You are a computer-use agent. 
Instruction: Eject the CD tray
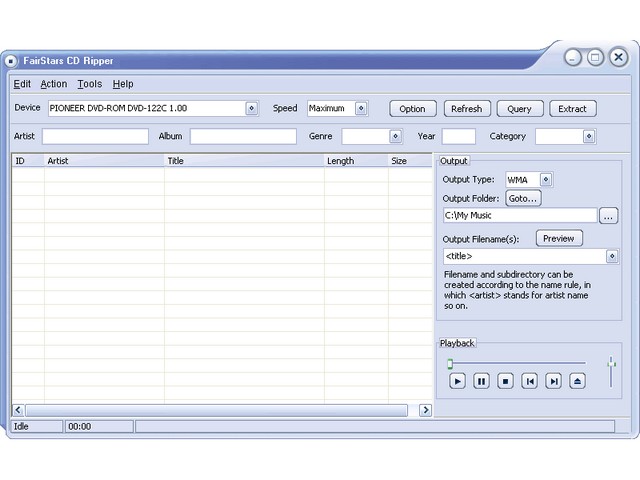tap(577, 381)
